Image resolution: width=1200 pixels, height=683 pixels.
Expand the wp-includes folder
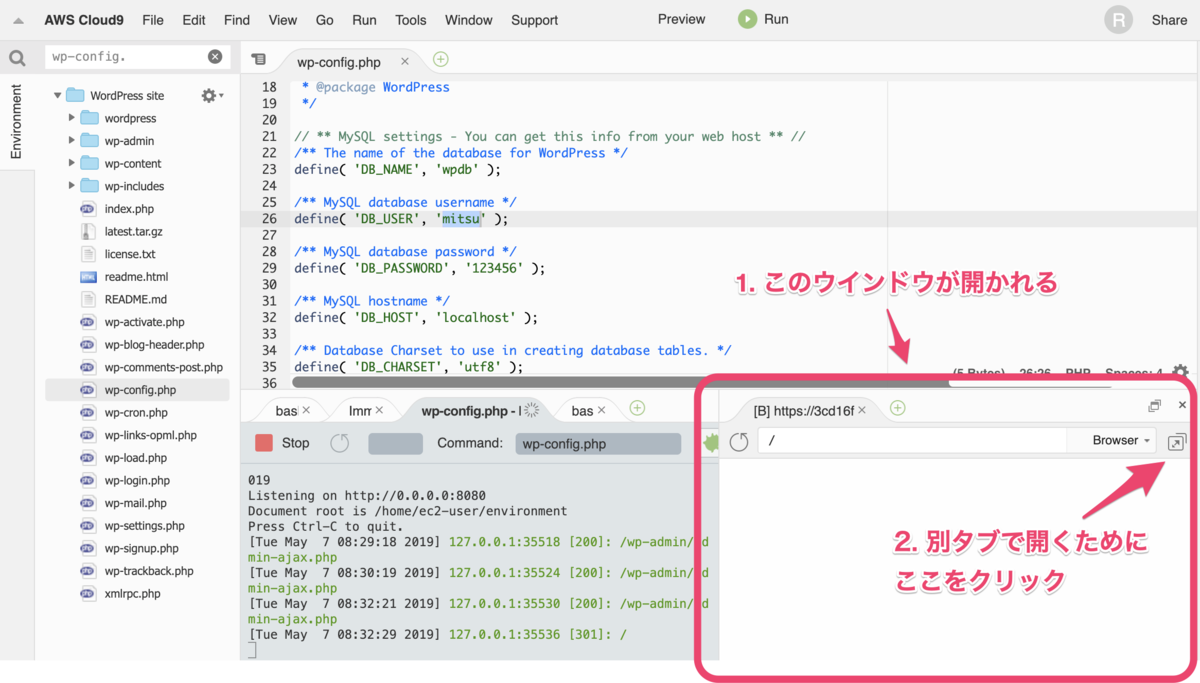click(72, 186)
